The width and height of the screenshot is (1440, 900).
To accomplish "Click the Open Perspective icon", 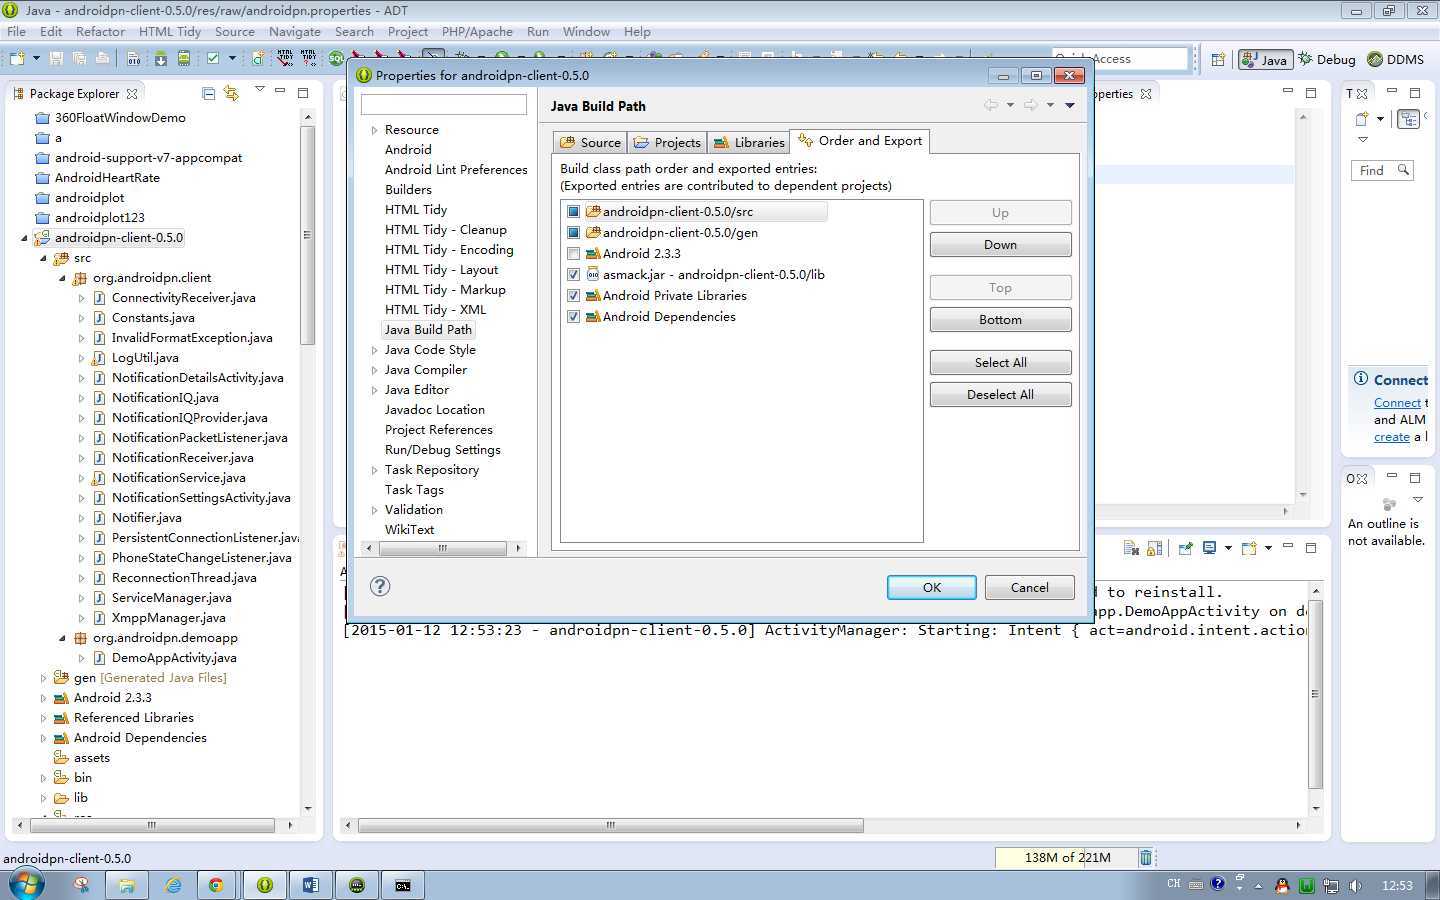I will pos(1218,59).
